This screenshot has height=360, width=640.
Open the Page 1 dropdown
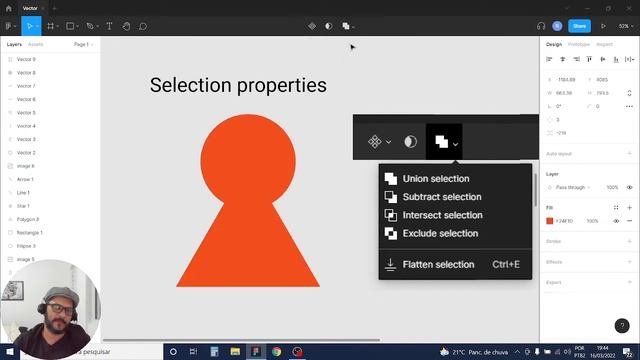[83, 44]
